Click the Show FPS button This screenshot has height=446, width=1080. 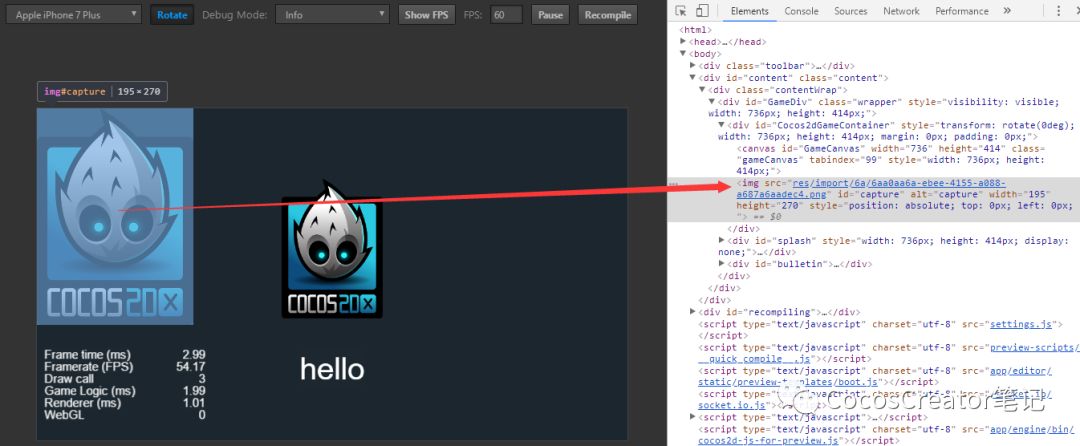(x=426, y=14)
